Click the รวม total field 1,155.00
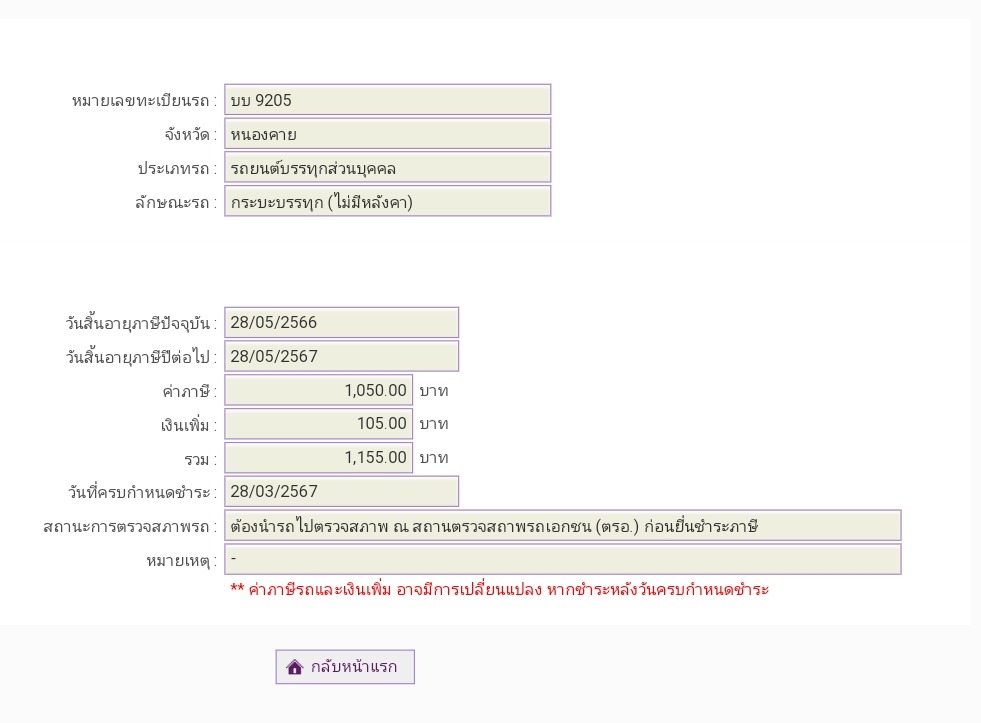Image resolution: width=981 pixels, height=723 pixels. click(x=318, y=458)
